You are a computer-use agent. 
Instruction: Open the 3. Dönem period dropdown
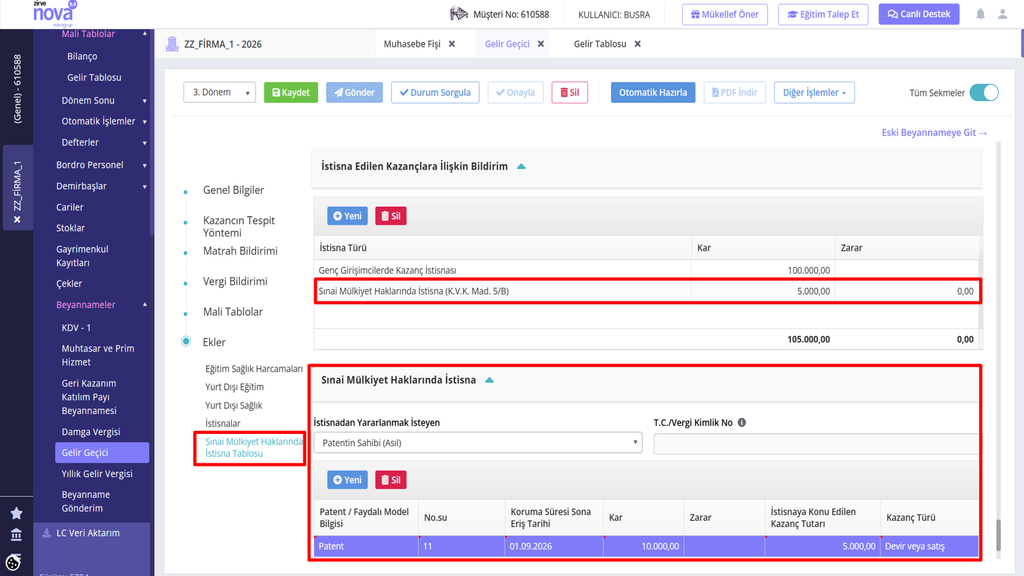point(219,93)
